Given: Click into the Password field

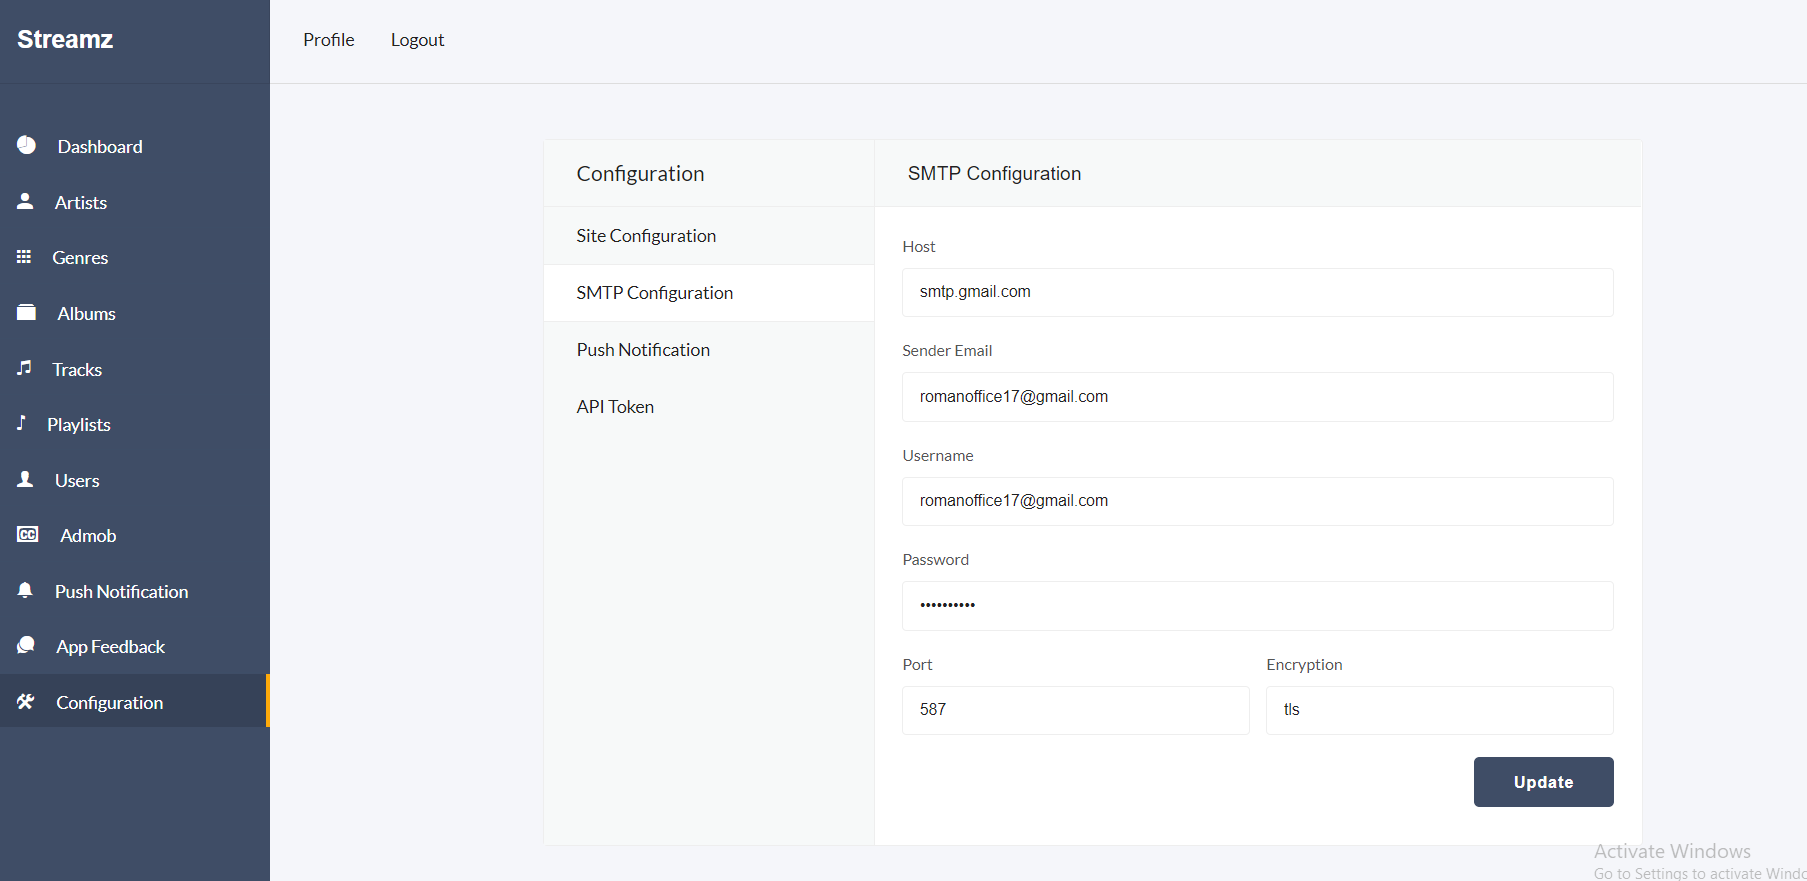Looking at the screenshot, I should click(1257, 606).
